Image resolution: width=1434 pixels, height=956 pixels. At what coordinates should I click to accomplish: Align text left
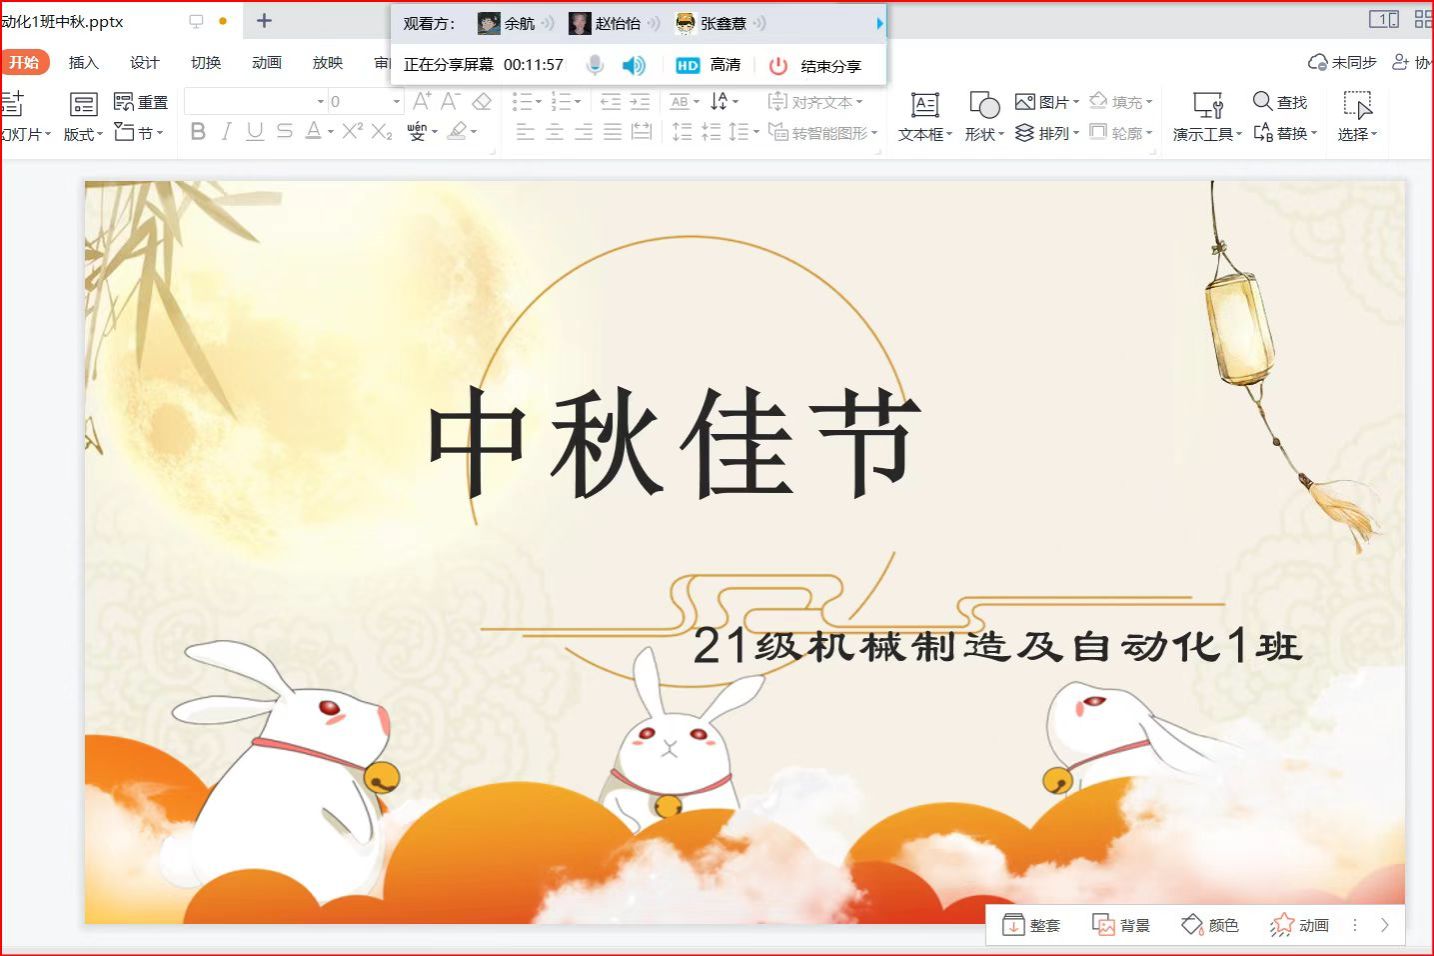[525, 131]
